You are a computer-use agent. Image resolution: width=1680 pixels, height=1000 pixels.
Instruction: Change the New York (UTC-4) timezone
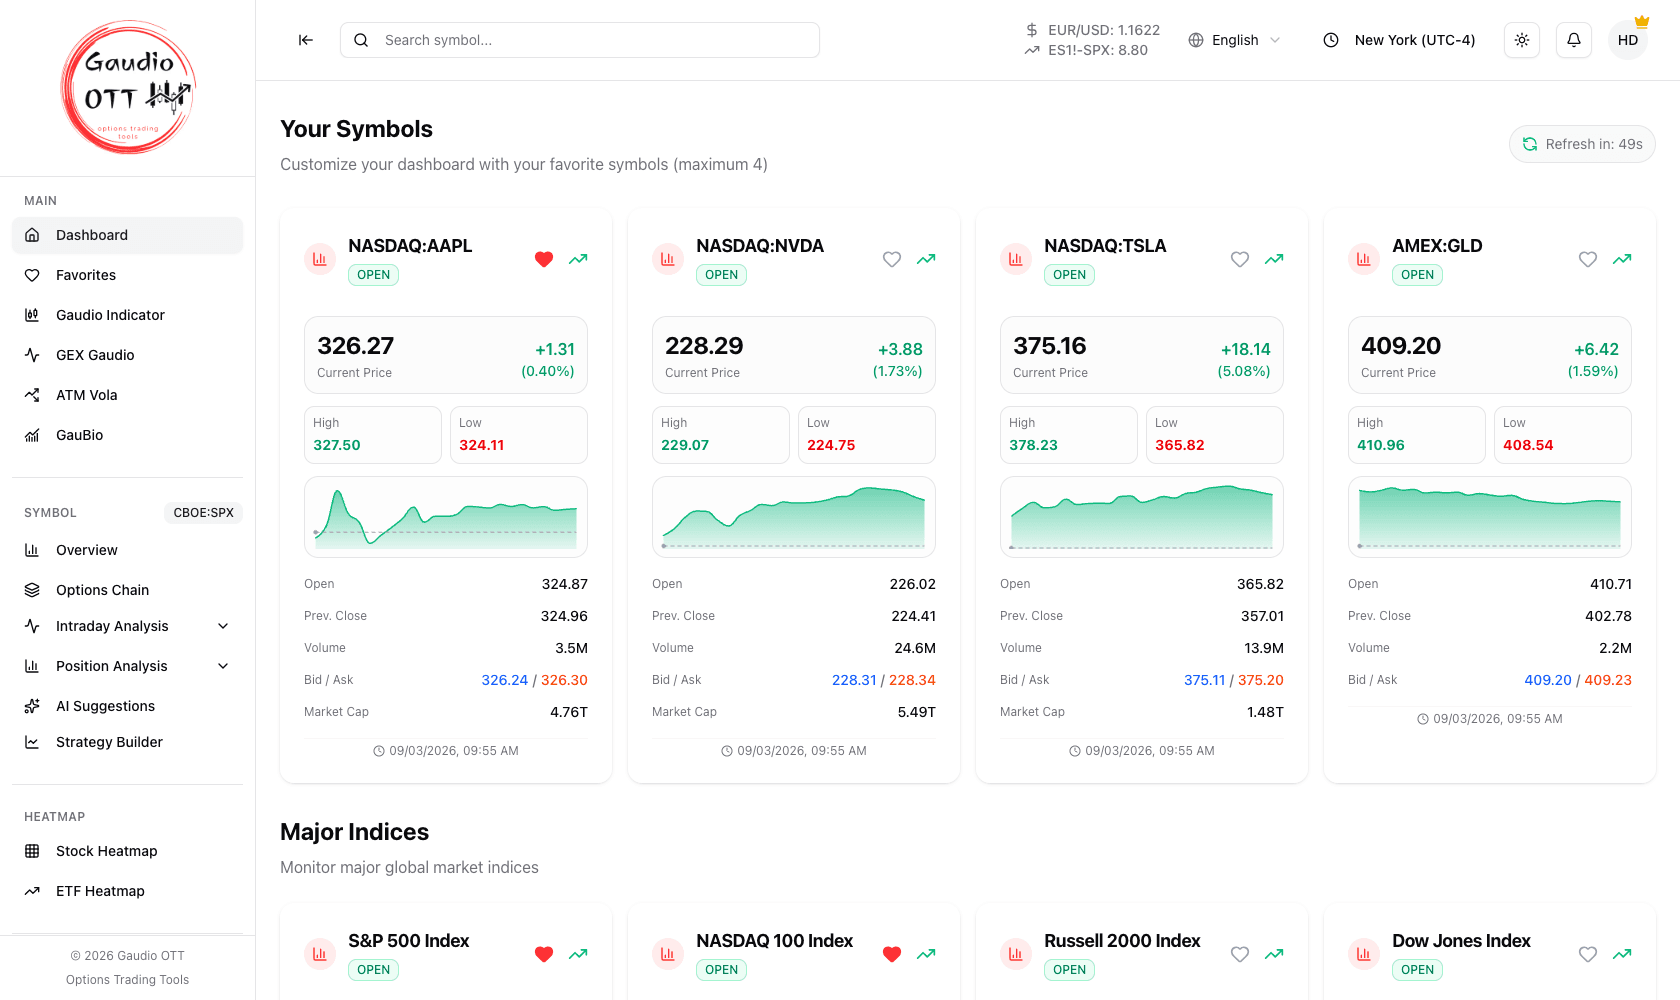[x=1400, y=40]
